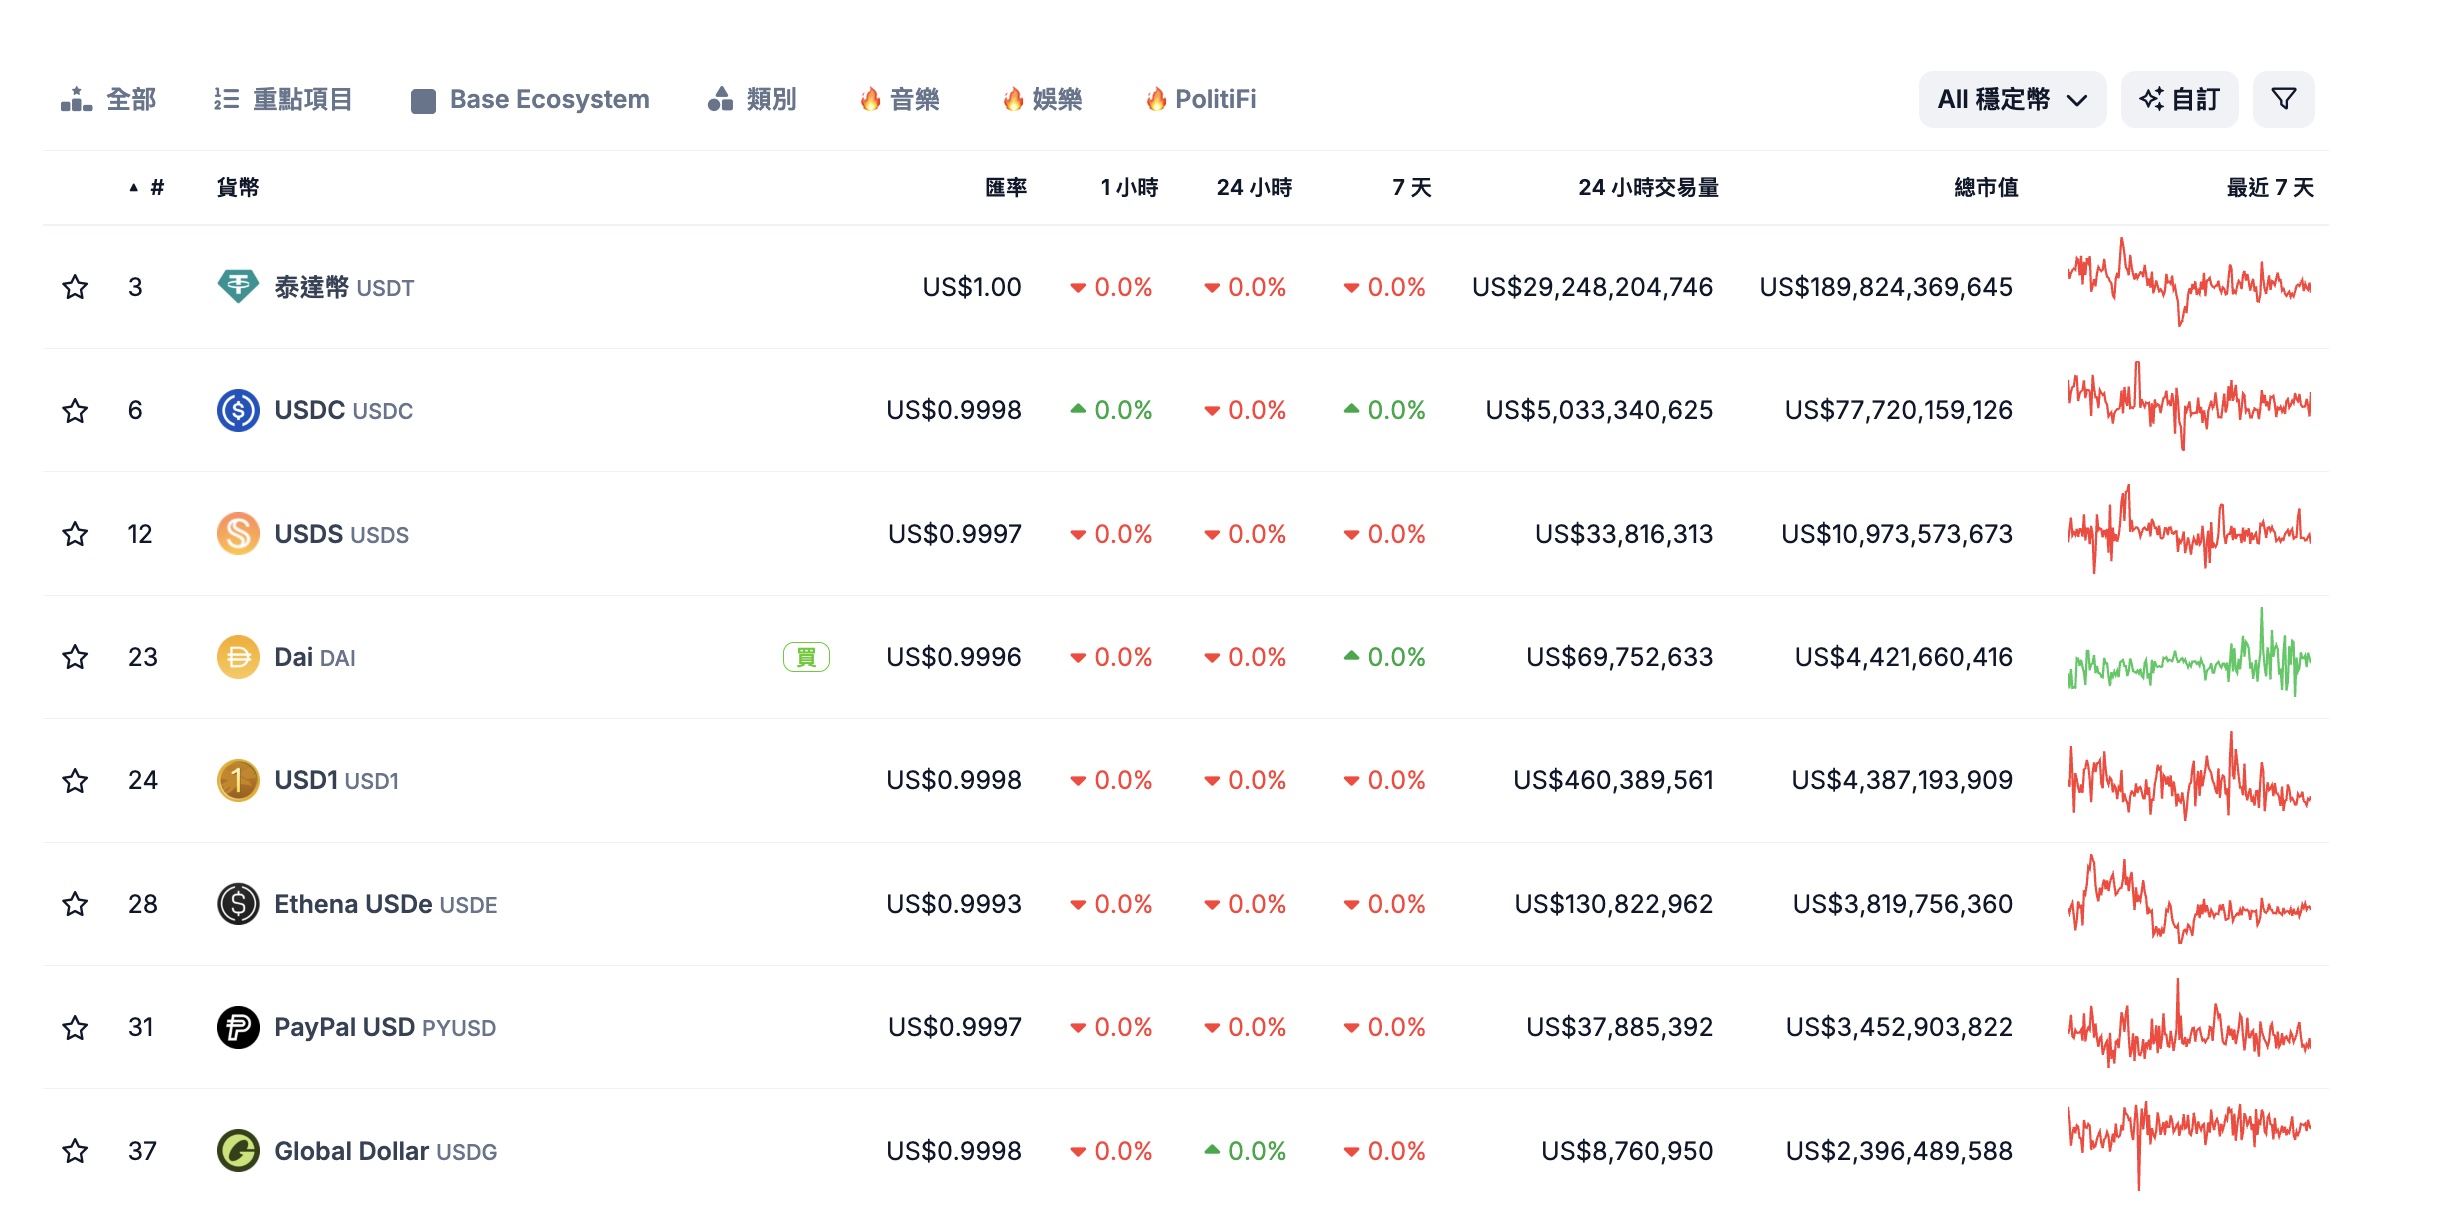Toggle favorite star for USD1

[75, 780]
